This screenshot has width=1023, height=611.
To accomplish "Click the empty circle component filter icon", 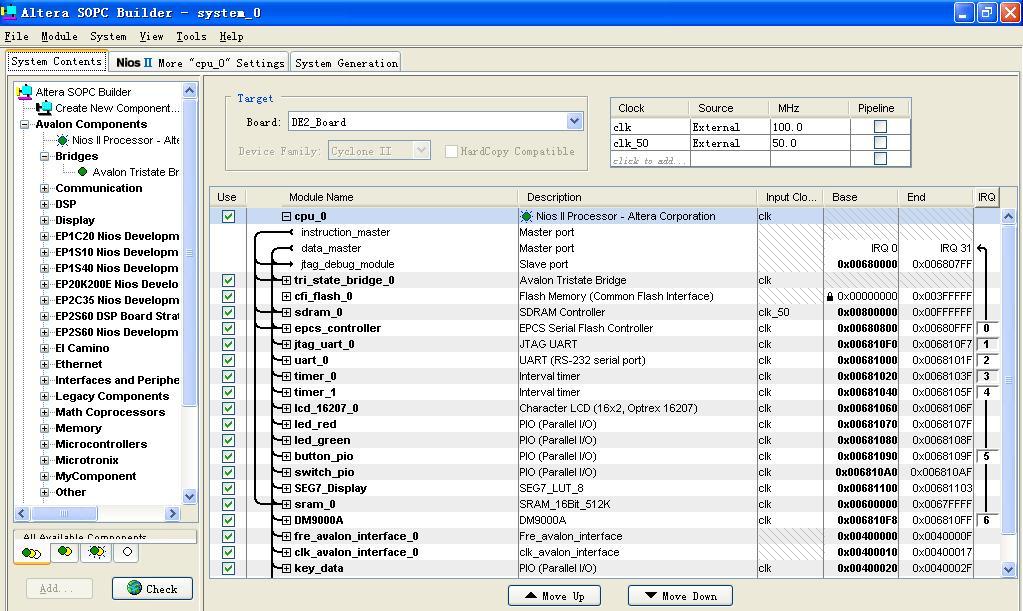I will click(127, 552).
